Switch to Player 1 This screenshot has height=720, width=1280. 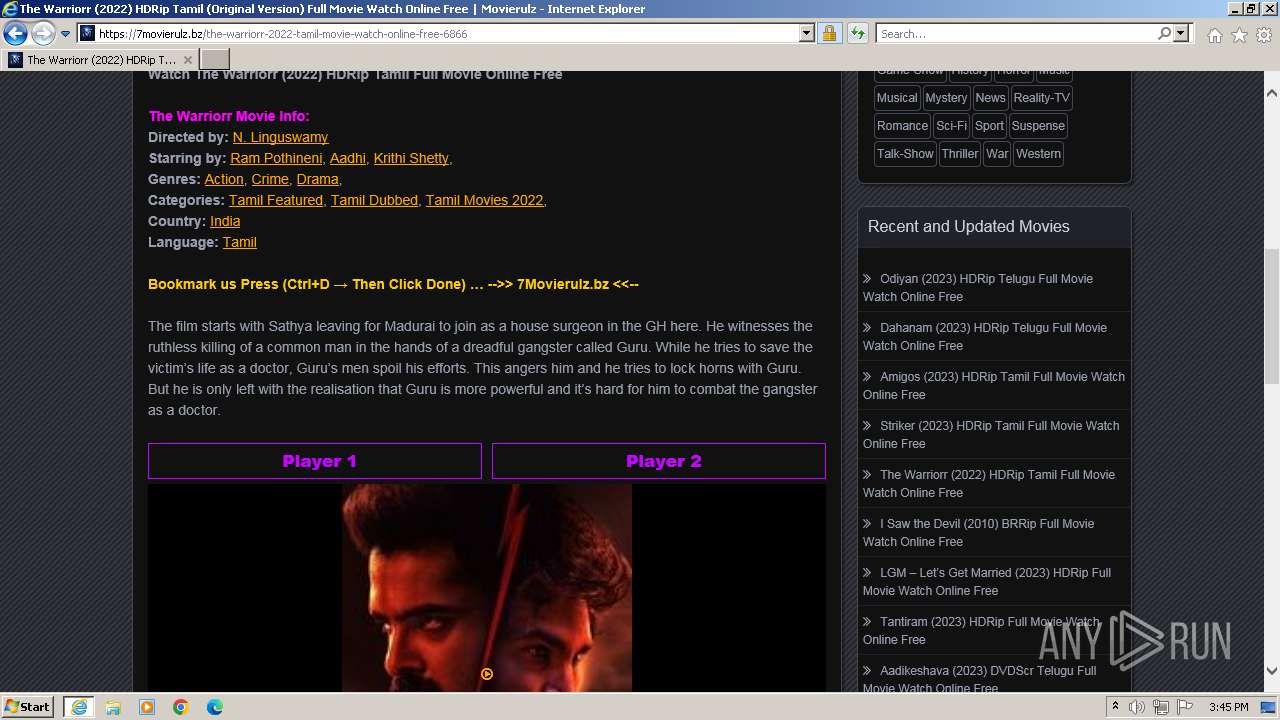click(315, 461)
